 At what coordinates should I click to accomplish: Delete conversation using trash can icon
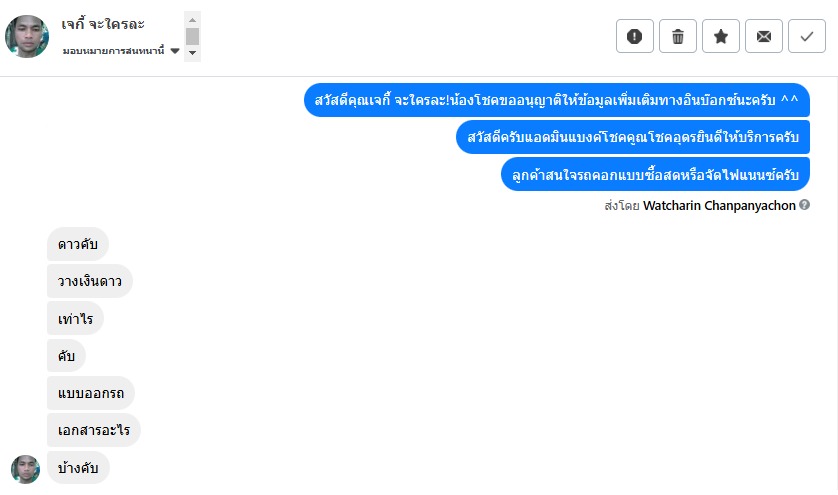coord(678,36)
